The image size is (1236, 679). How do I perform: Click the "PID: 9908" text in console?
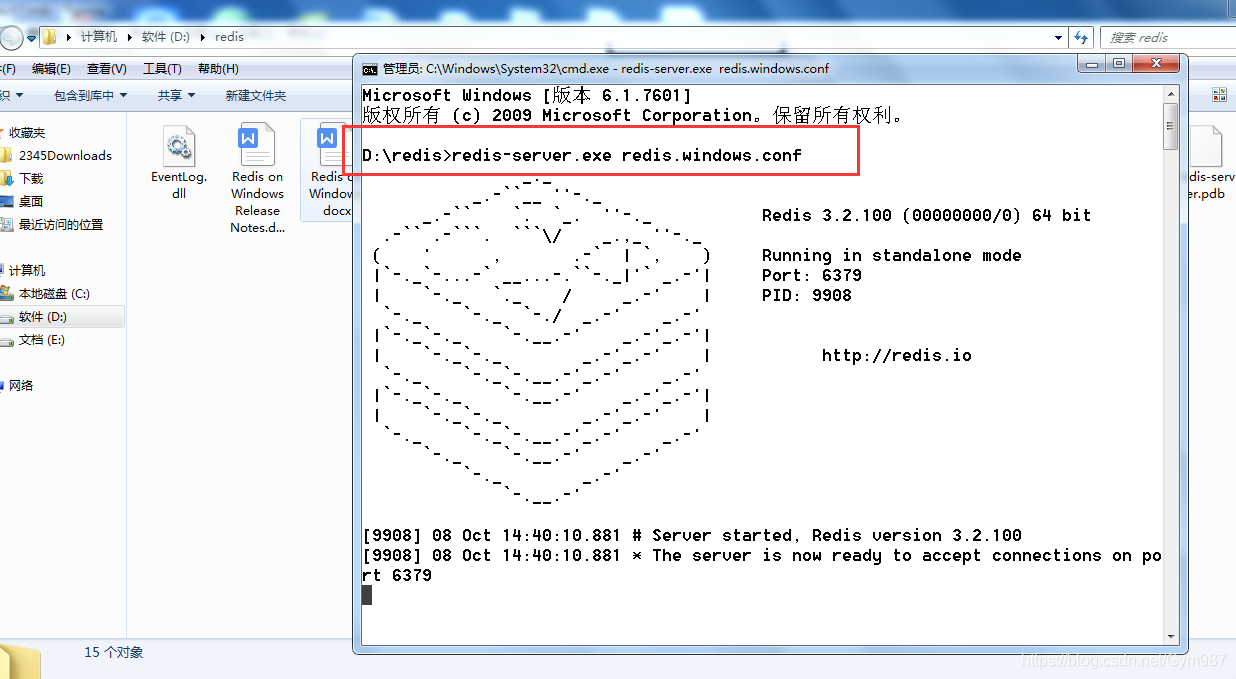[x=806, y=295]
